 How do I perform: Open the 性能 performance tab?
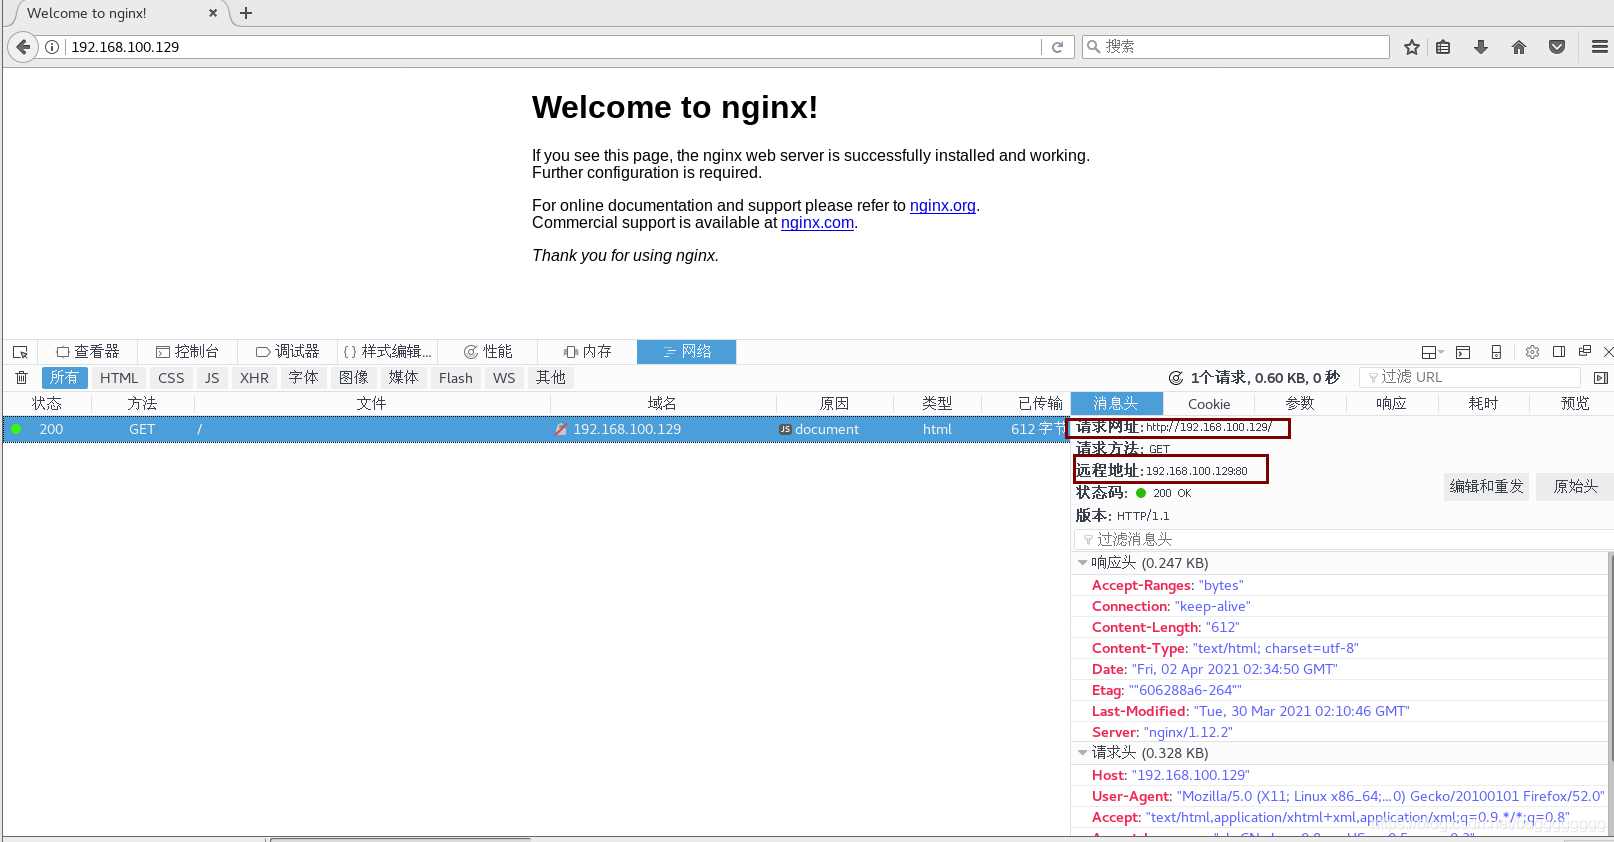coord(487,352)
